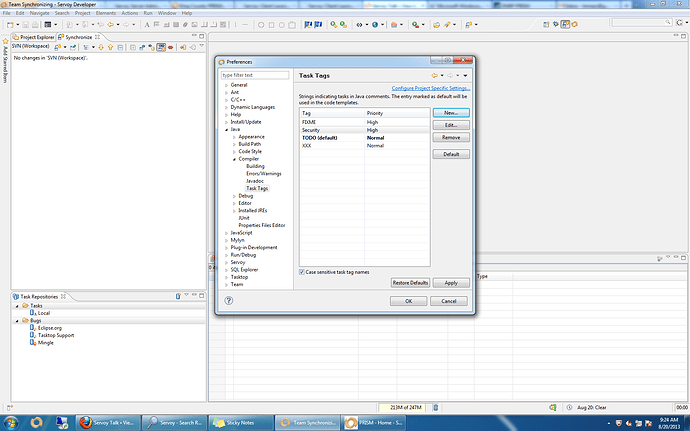Toggle highlighted Incoming/Outgoing mode icon
Viewport: 690px width, 431px height.
point(161,47)
